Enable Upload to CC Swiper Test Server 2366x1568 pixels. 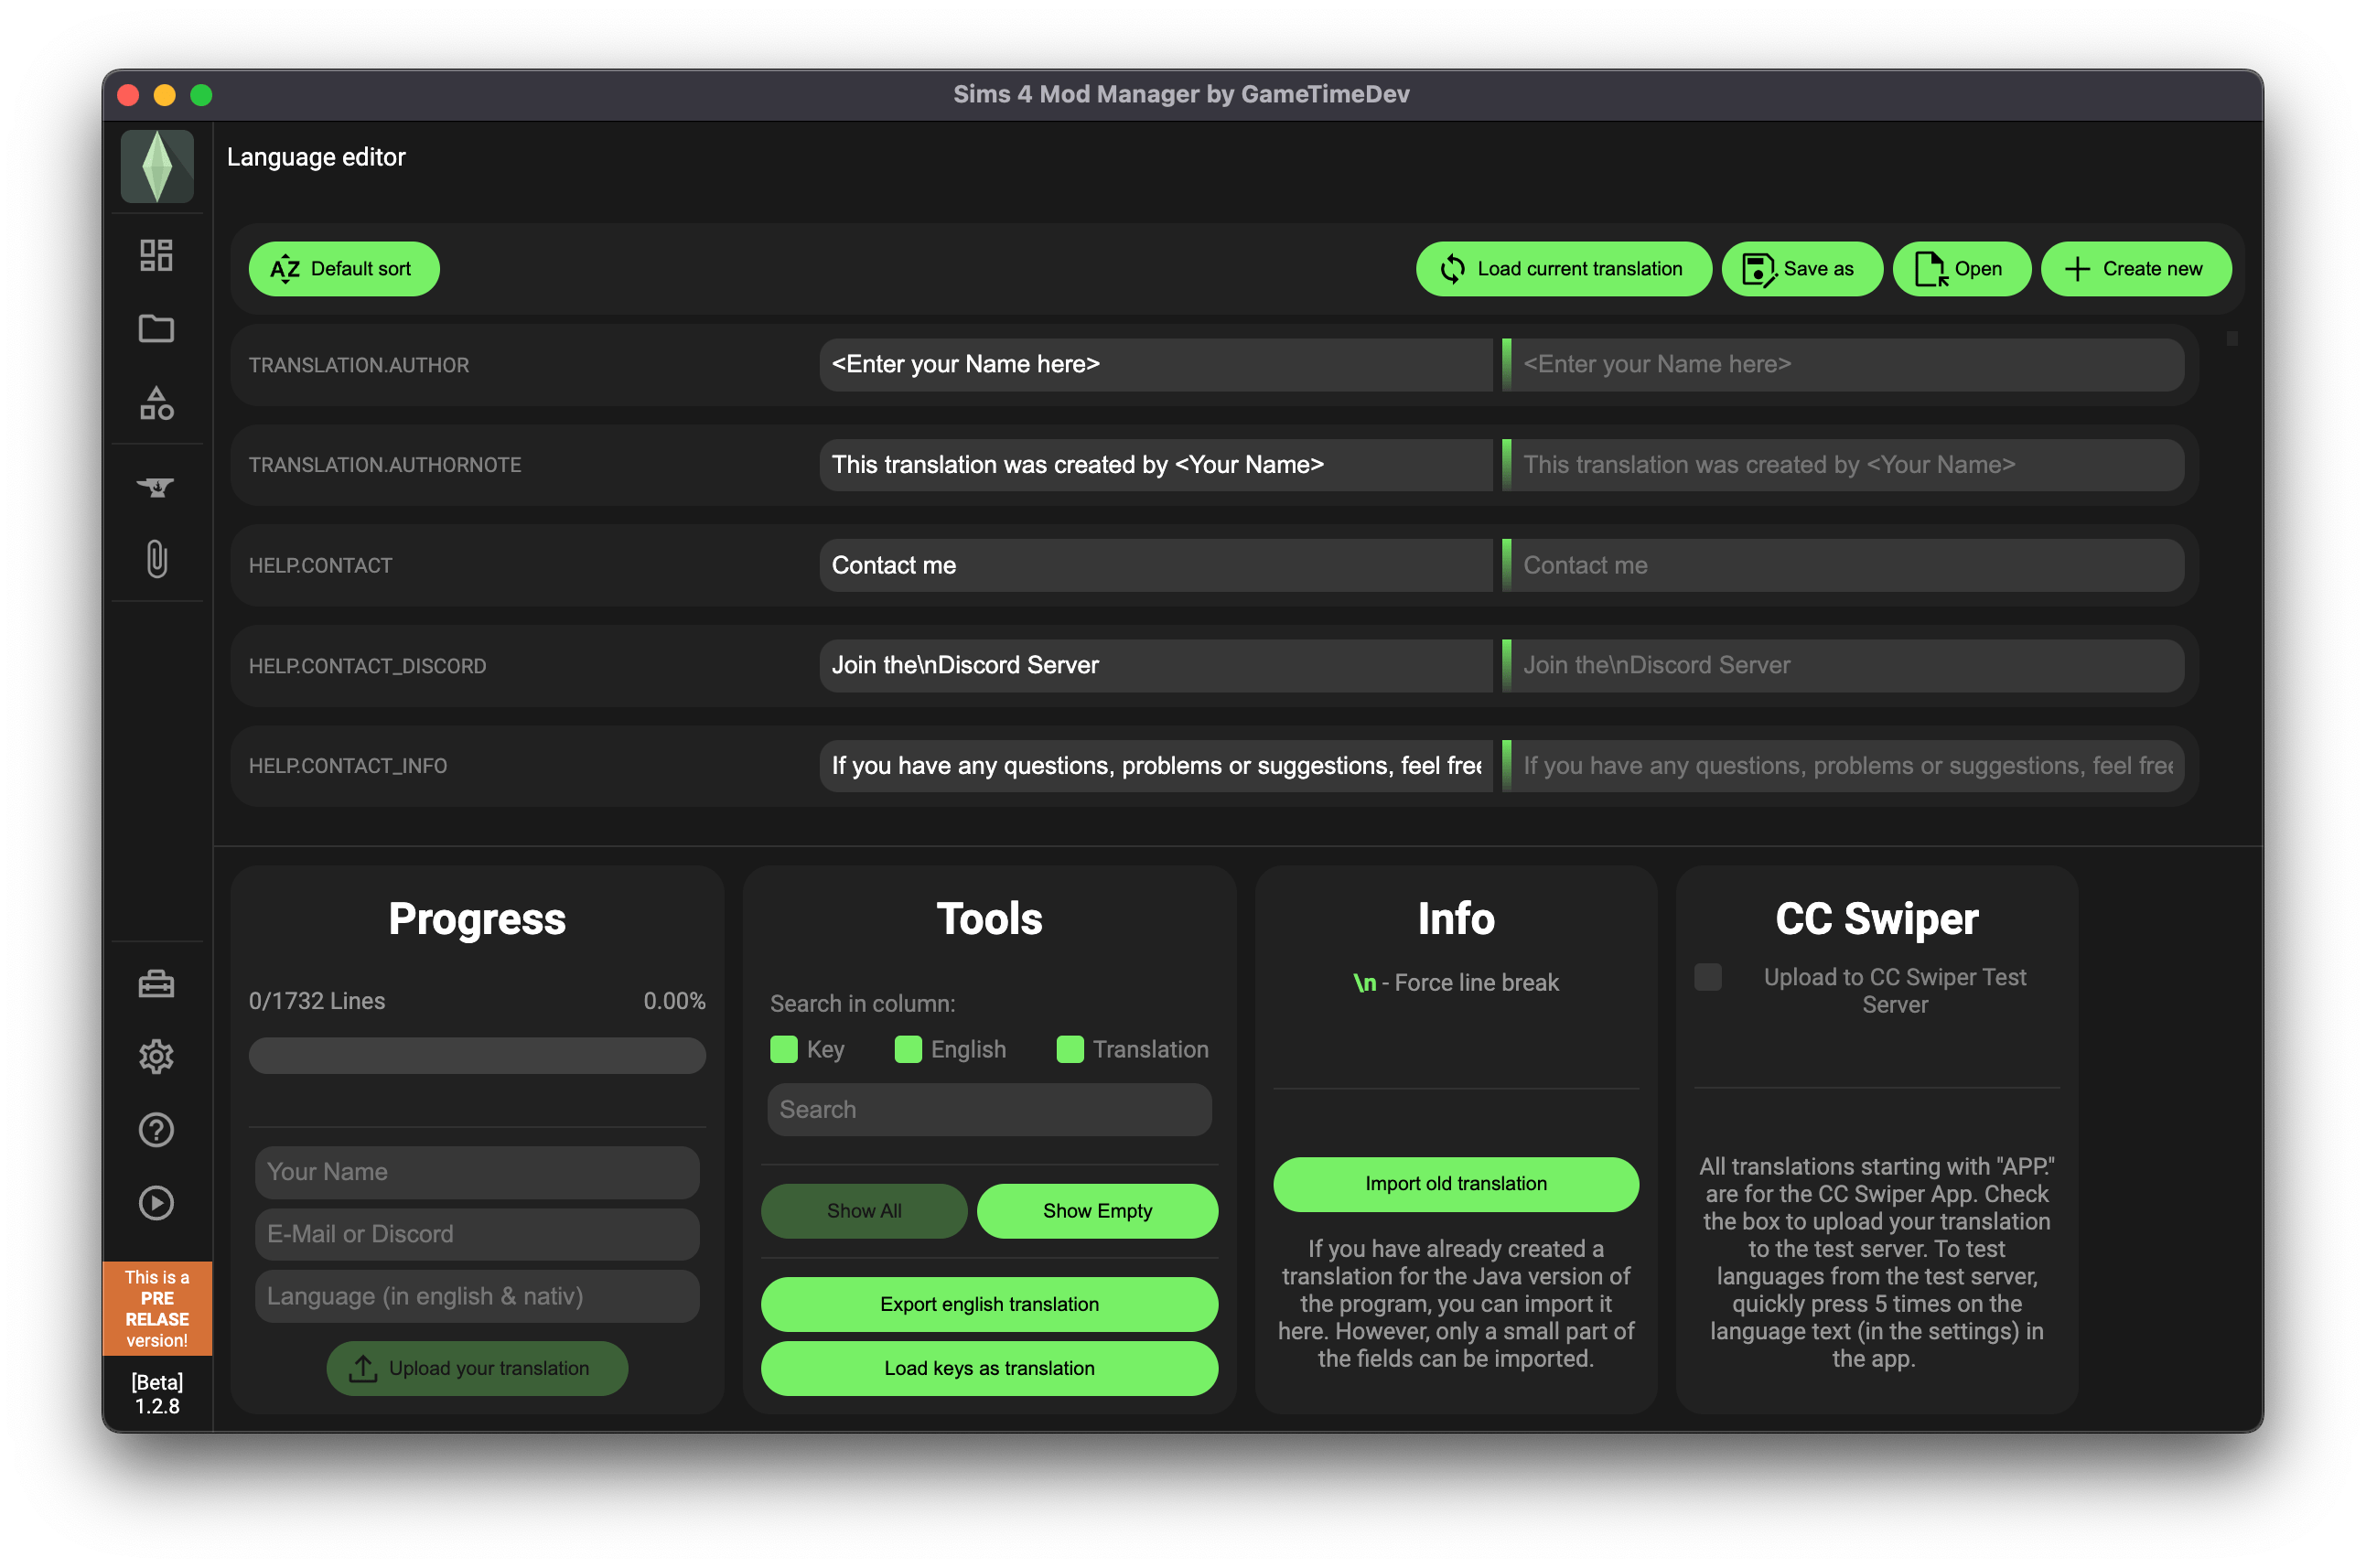tap(1708, 977)
